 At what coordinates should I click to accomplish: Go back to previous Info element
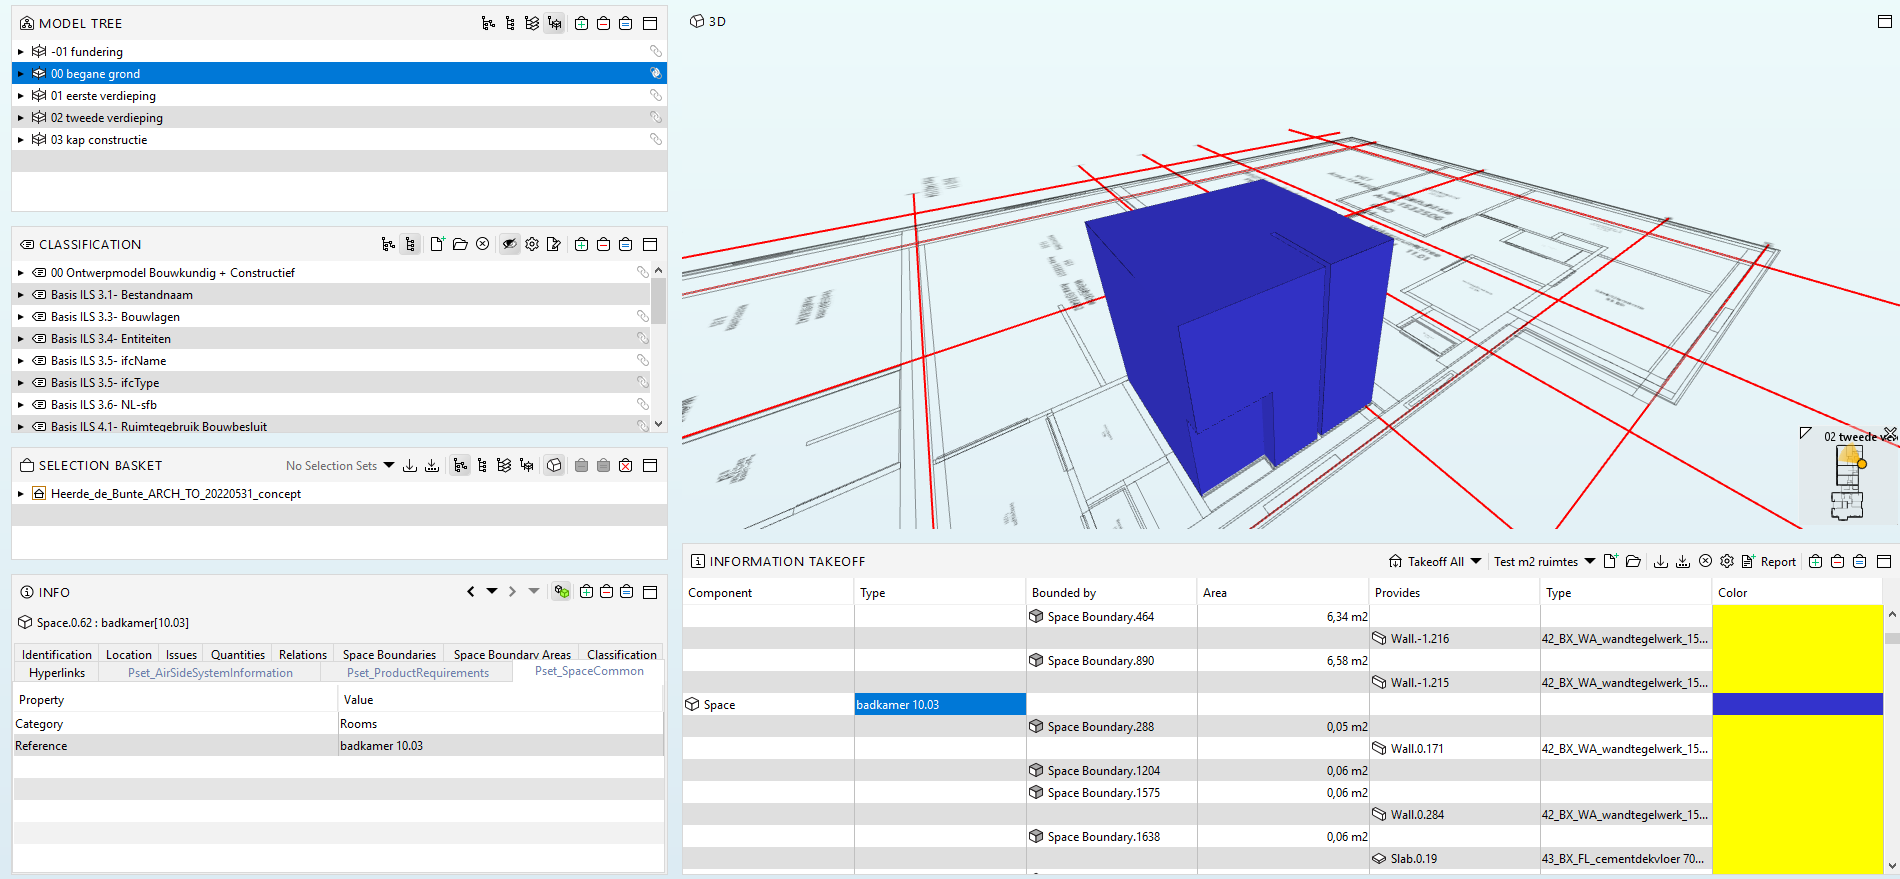click(471, 592)
